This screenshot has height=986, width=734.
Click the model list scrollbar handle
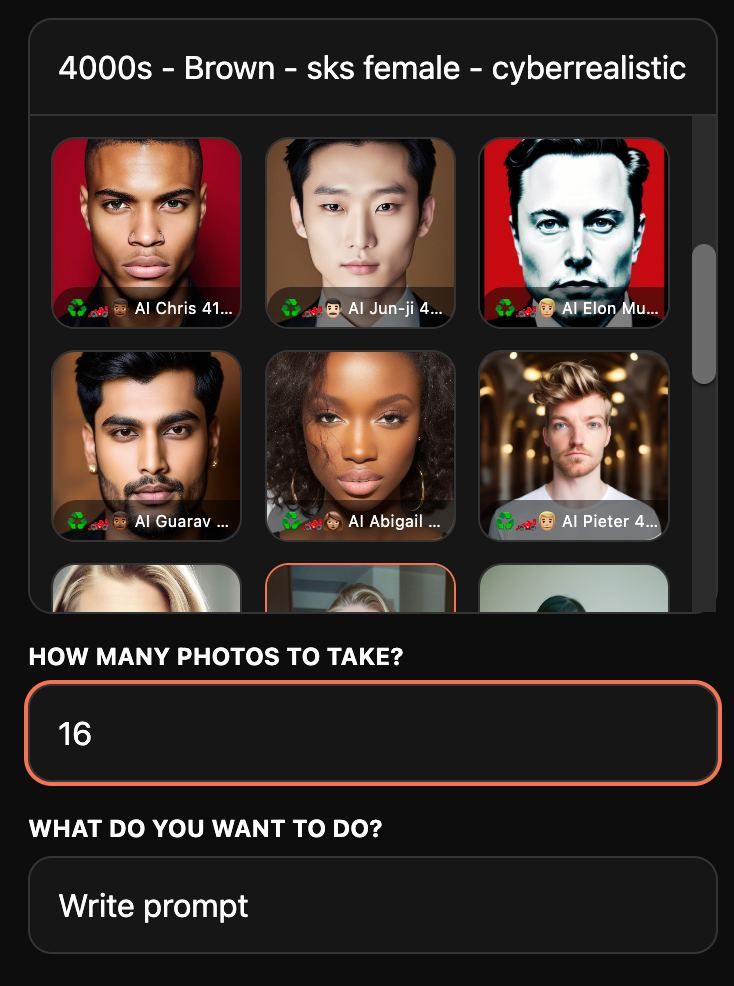(704, 314)
